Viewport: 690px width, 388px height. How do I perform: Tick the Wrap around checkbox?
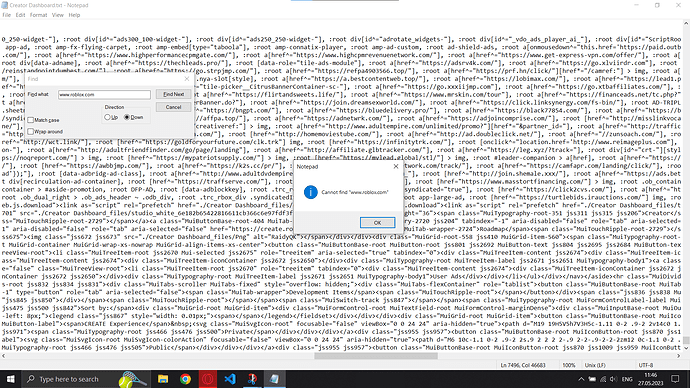click(x=31, y=132)
